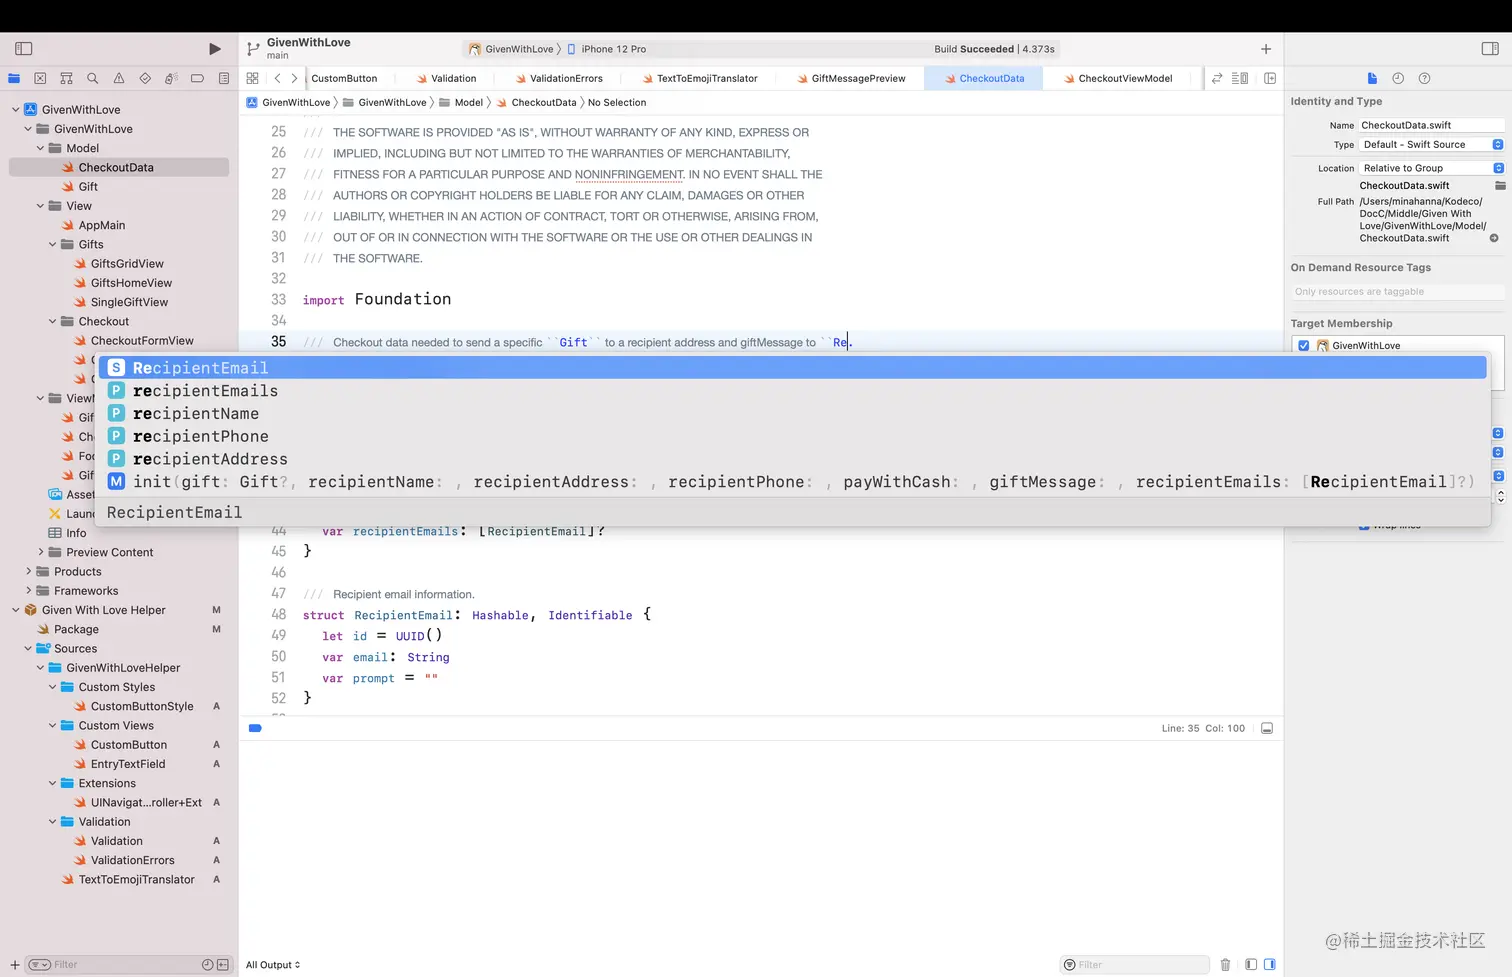Expand the Frameworks folder
Screen dimensions: 1512x977
point(29,591)
